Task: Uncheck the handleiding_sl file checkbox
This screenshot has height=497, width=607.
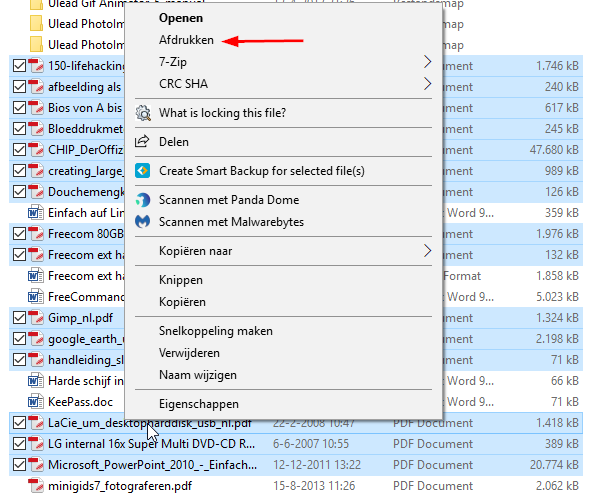Action: (x=19, y=360)
